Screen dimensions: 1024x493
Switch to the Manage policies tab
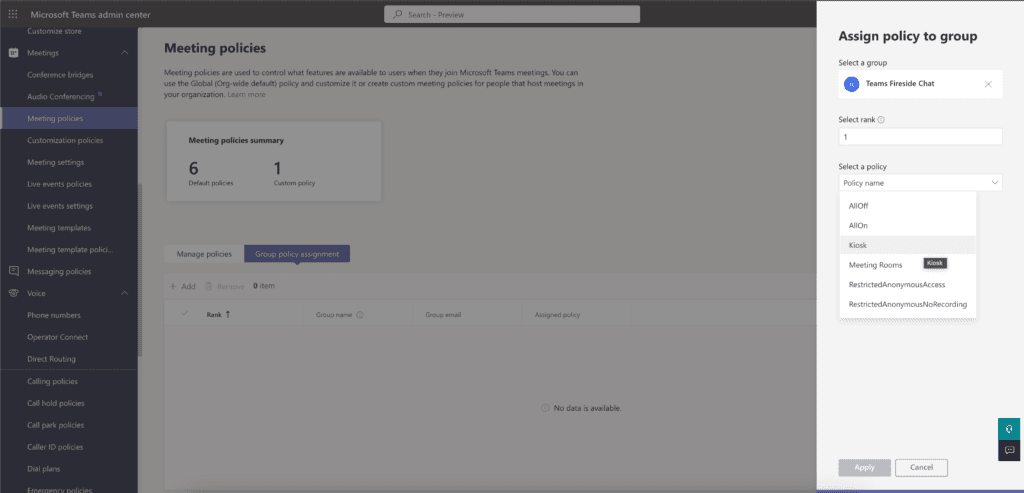(204, 254)
